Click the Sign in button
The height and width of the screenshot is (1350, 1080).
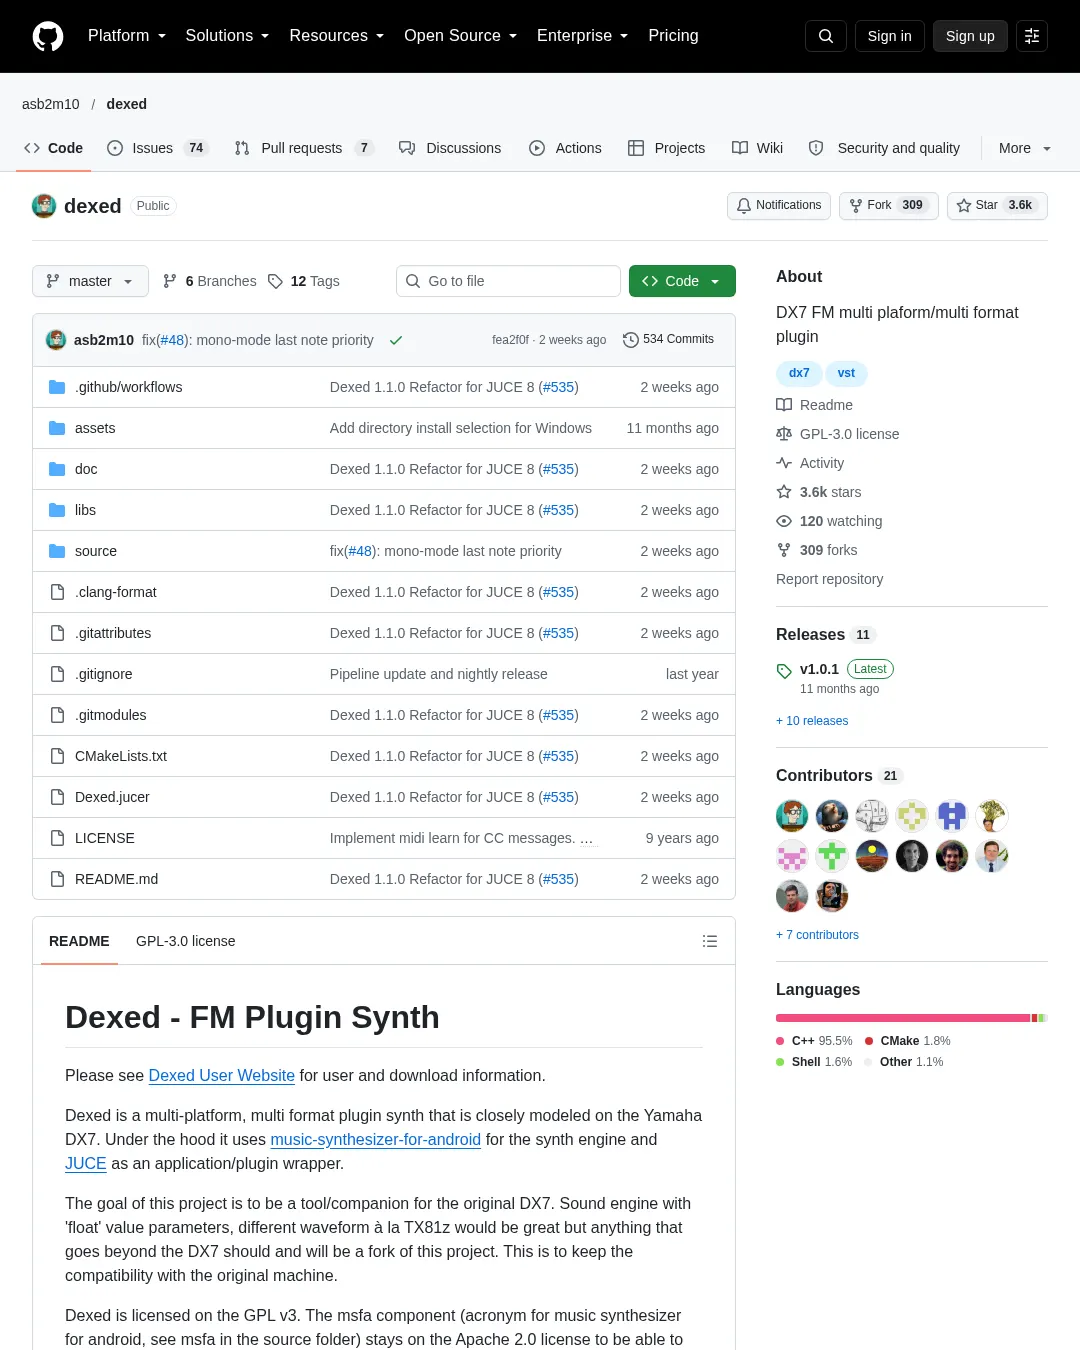click(x=890, y=36)
